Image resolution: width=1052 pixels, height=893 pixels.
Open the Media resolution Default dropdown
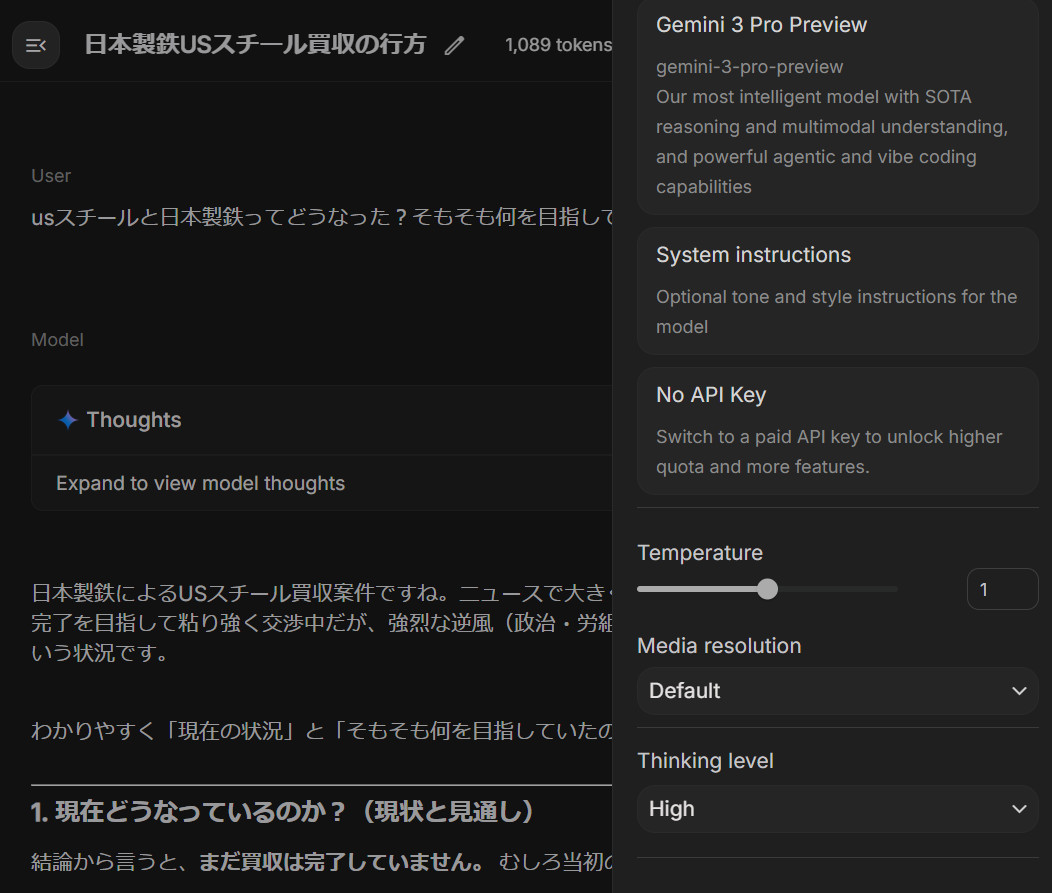[836, 691]
